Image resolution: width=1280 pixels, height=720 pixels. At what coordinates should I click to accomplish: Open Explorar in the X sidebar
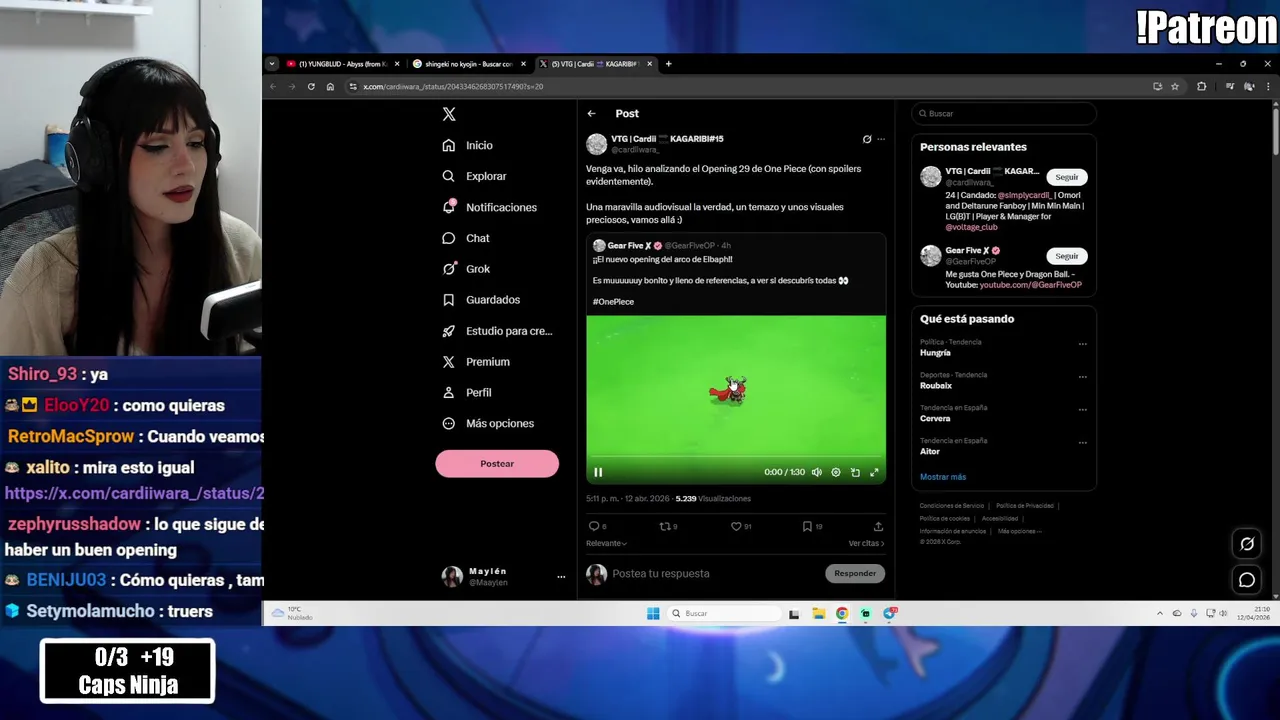(x=475, y=176)
